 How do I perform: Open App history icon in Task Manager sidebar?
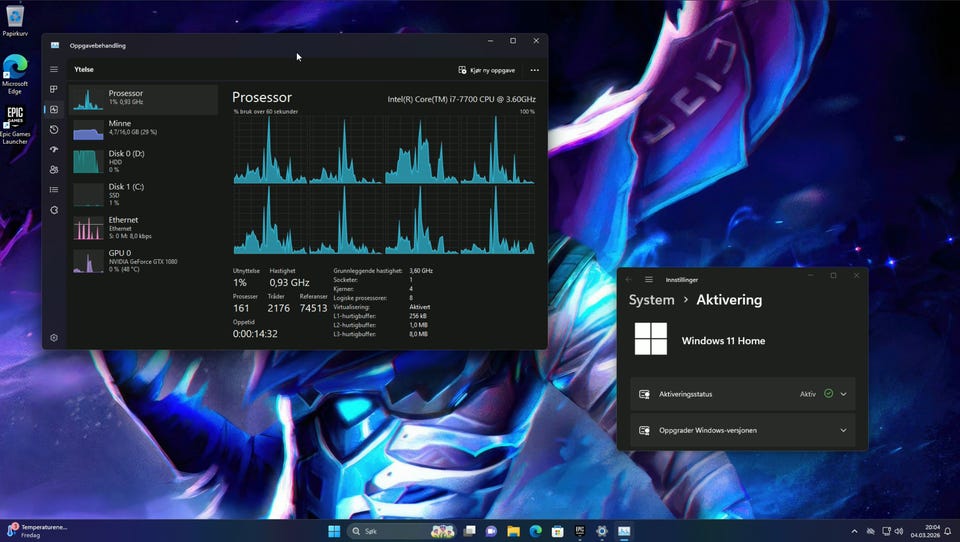pyautogui.click(x=54, y=130)
